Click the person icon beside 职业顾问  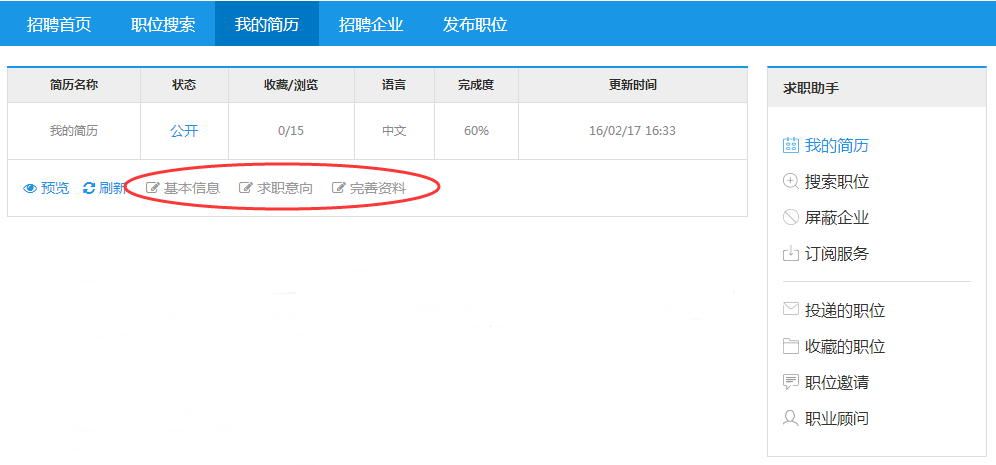coord(790,418)
